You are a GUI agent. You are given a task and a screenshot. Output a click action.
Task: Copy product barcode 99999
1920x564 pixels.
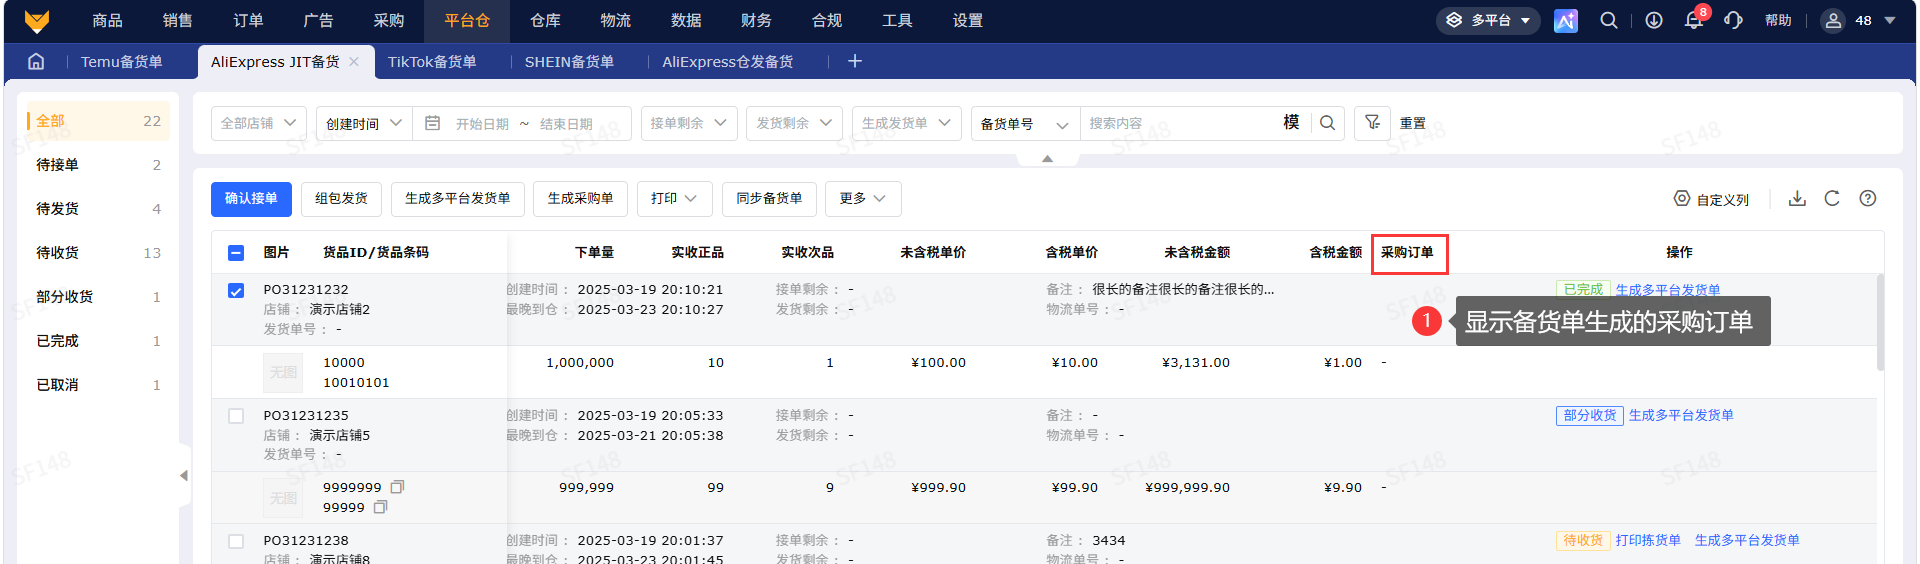[x=380, y=507]
